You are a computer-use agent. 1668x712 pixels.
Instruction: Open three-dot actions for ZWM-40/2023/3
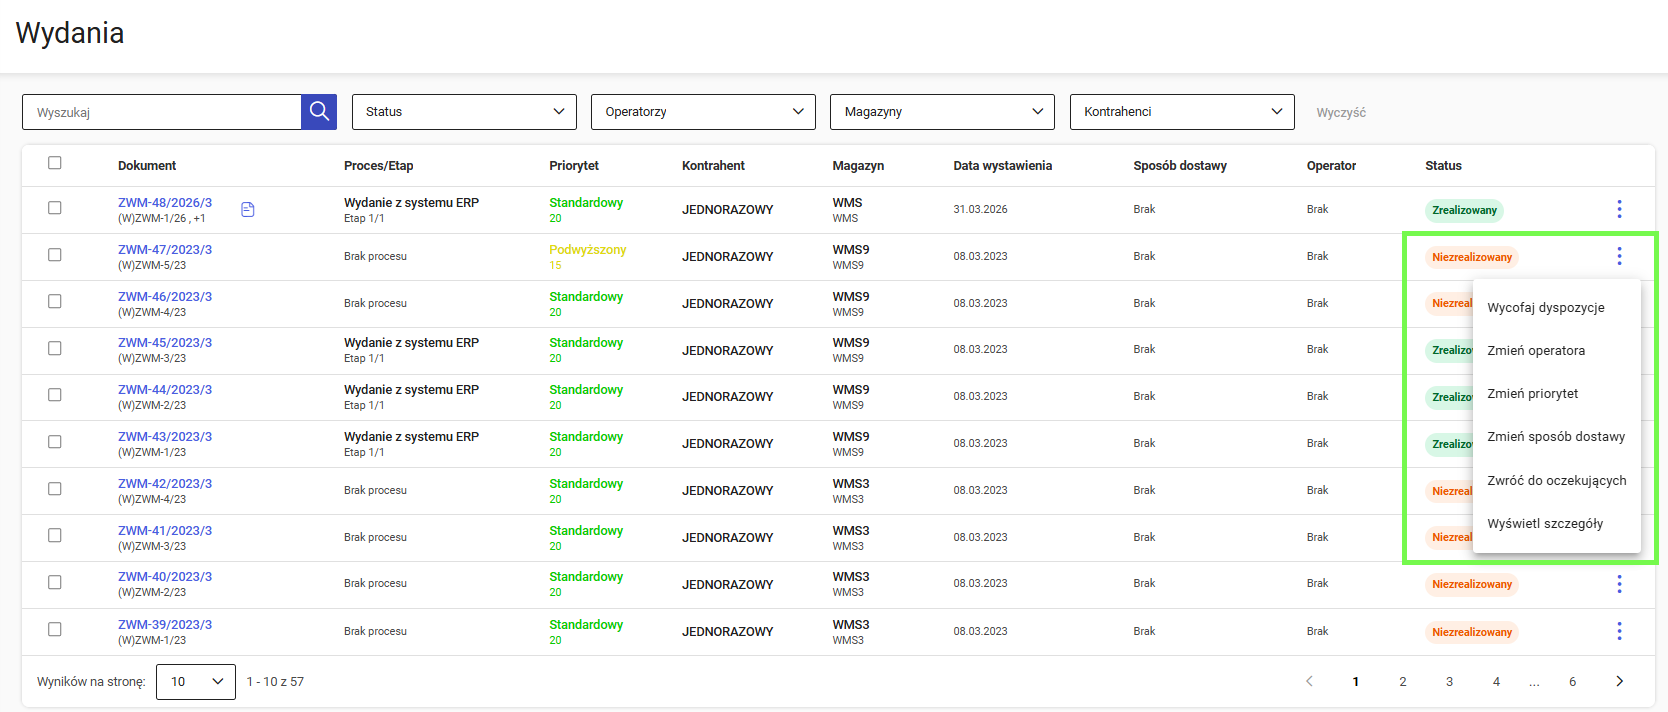tap(1619, 584)
